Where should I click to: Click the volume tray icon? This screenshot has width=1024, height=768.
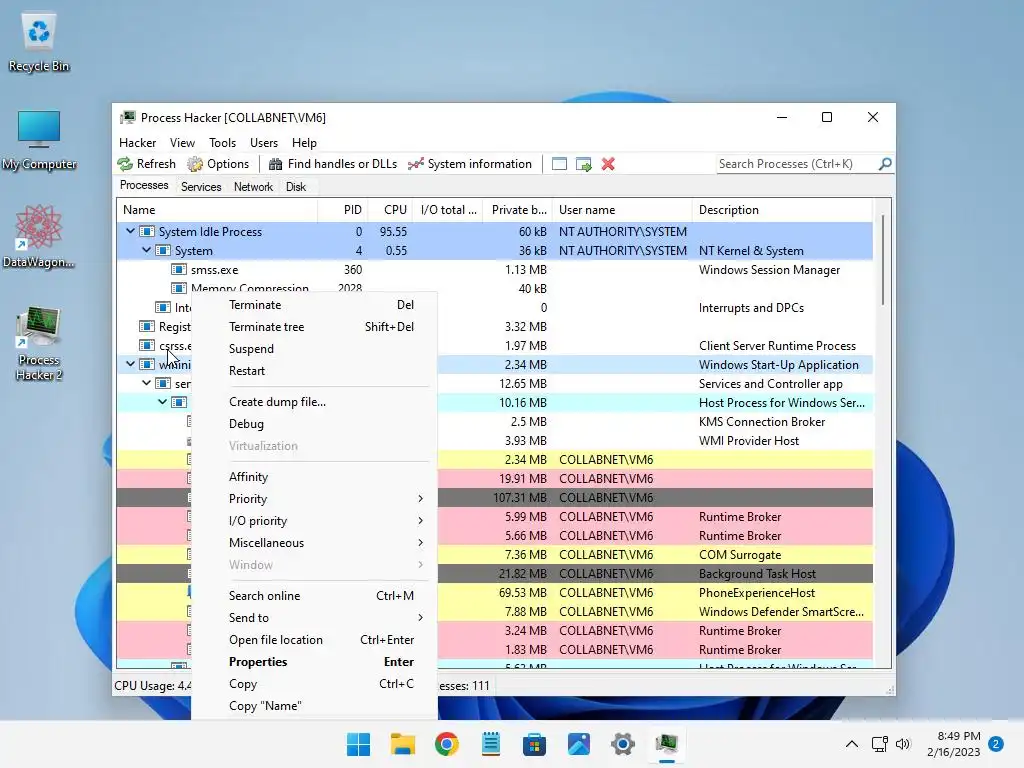(903, 744)
